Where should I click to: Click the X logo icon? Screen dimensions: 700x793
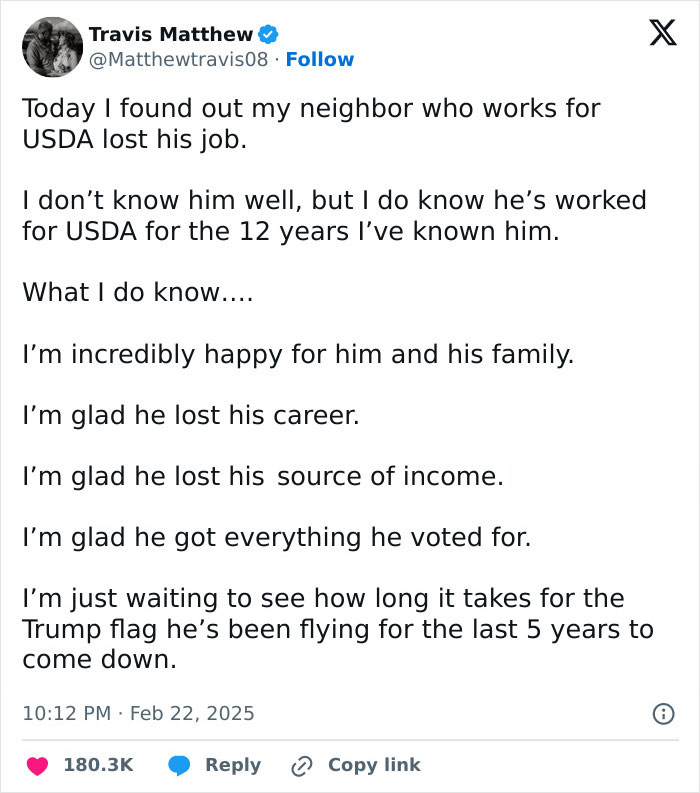[655, 34]
